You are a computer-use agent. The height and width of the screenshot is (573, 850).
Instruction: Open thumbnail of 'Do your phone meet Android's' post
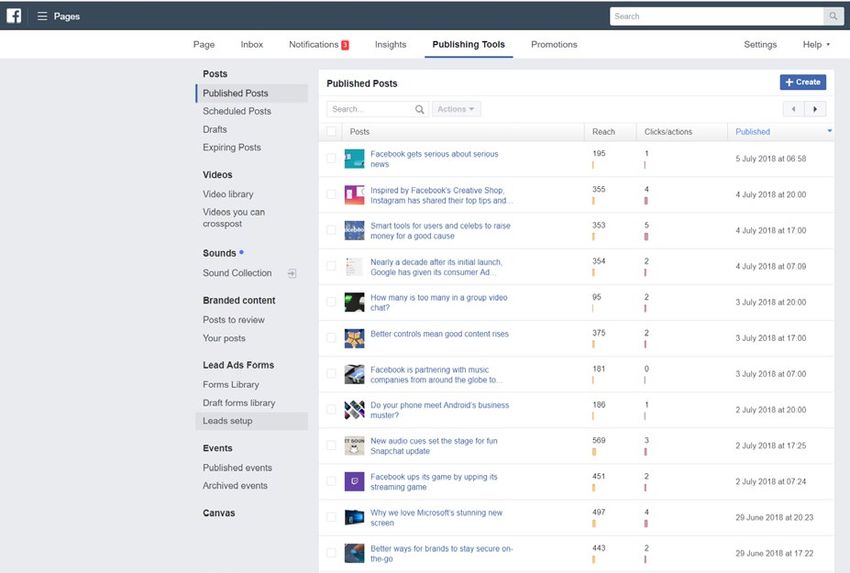click(x=355, y=410)
